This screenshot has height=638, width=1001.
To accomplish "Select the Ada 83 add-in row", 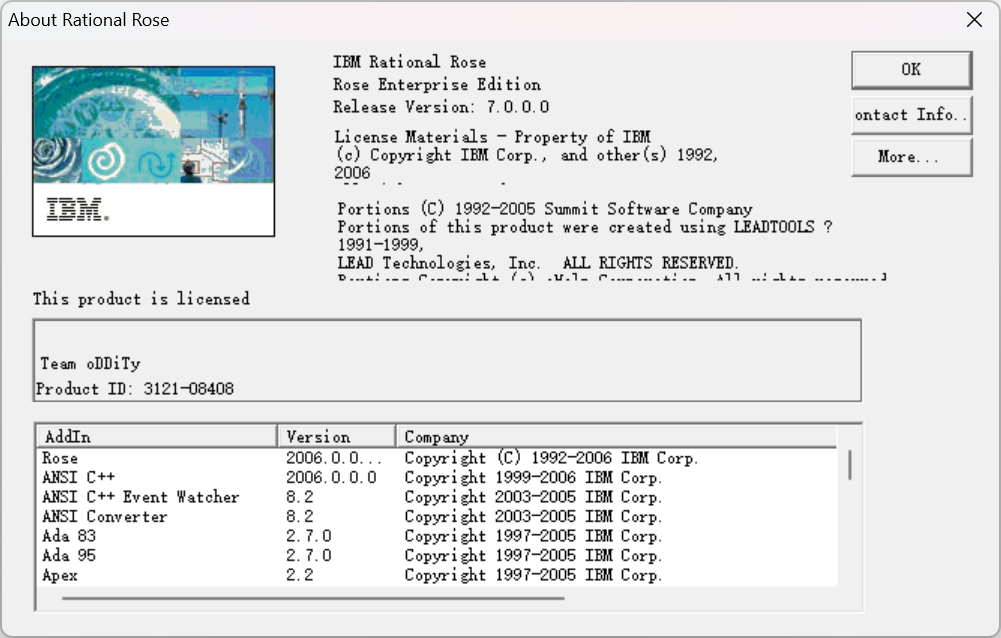I will pos(437,536).
